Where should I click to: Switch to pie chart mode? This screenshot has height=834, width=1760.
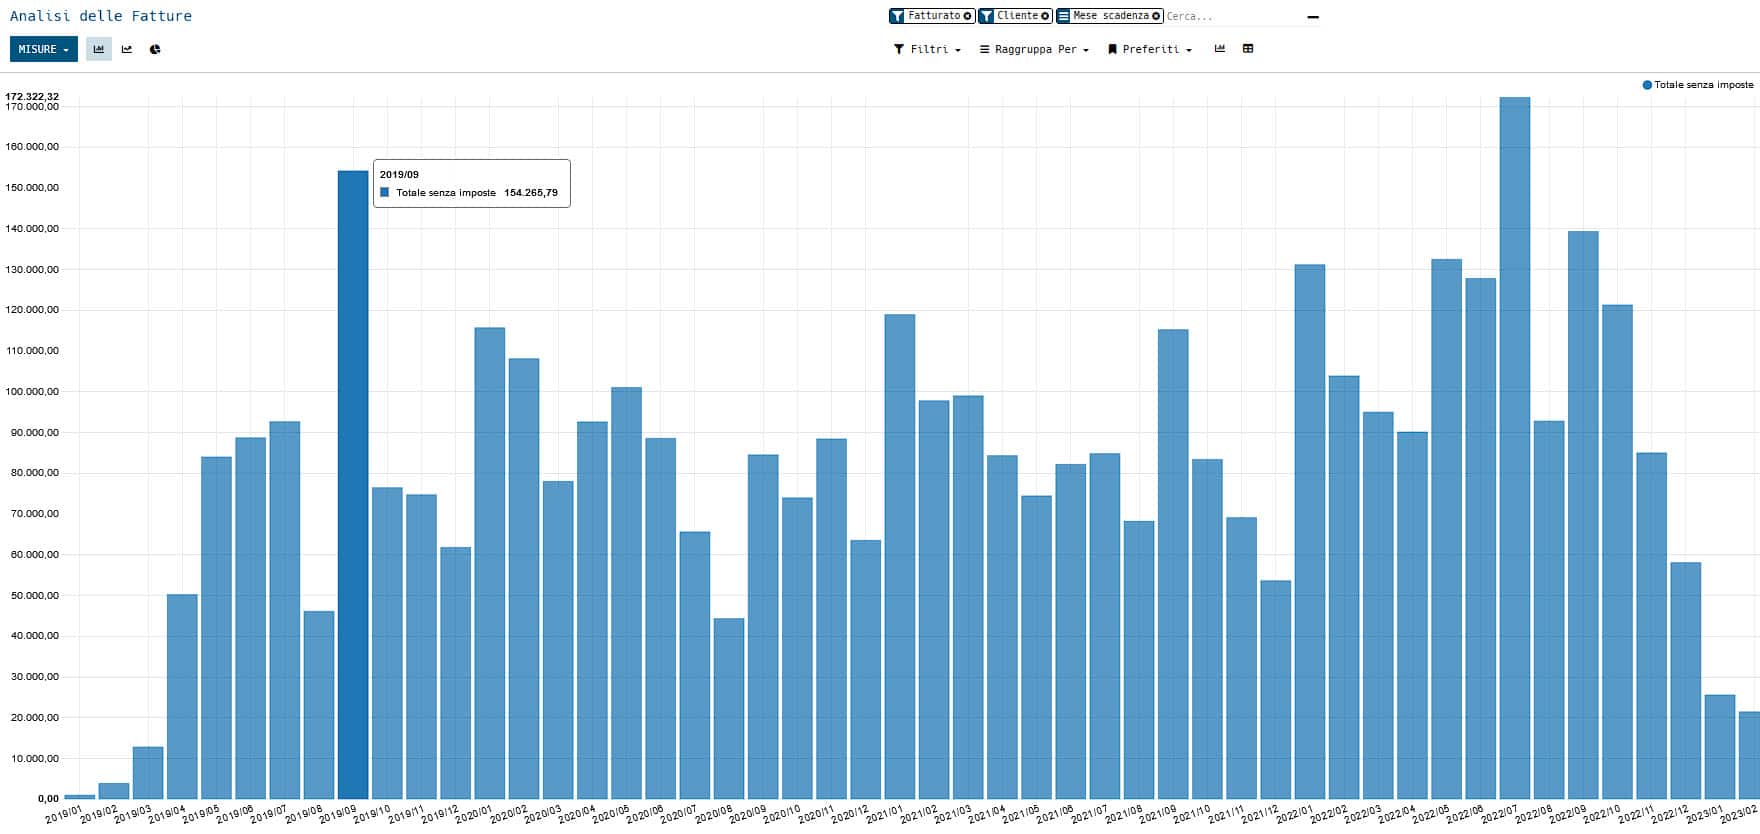(155, 49)
